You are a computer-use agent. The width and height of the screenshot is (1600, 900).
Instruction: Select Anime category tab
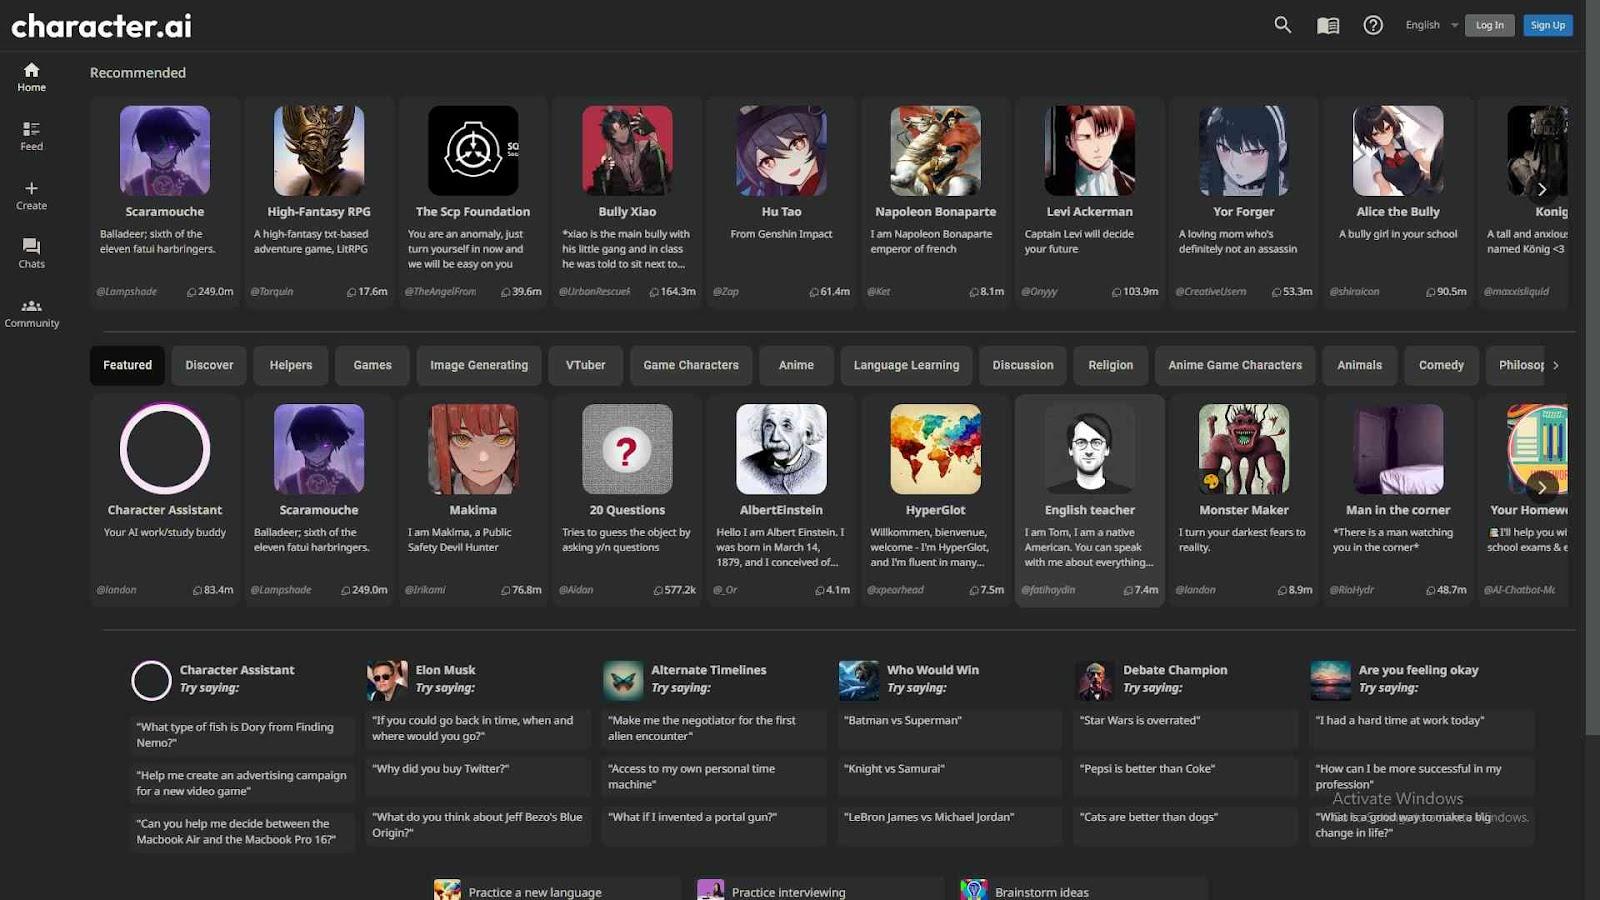(796, 365)
